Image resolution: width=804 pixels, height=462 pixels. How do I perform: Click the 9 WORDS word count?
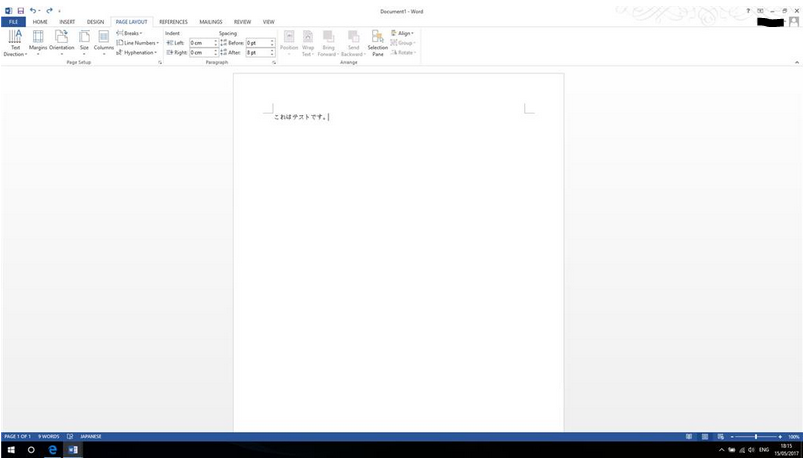click(49, 436)
